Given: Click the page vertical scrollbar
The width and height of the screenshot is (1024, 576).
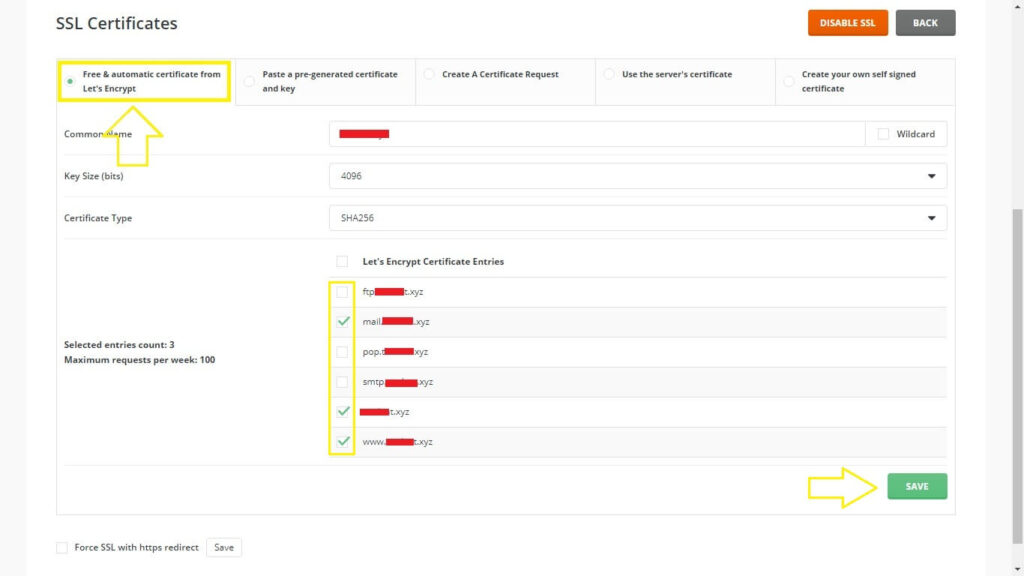Looking at the screenshot, I should [1017, 376].
